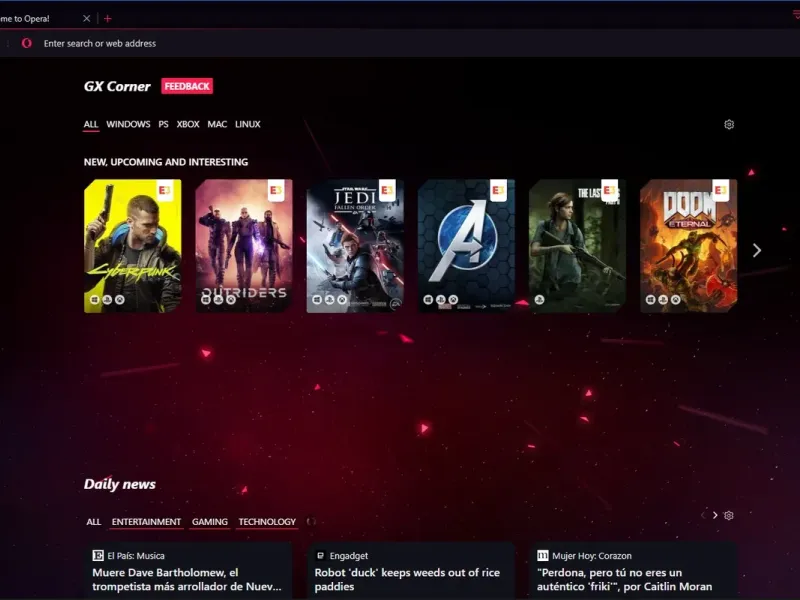Select ALL news categories
800x600 pixels.
coord(93,522)
